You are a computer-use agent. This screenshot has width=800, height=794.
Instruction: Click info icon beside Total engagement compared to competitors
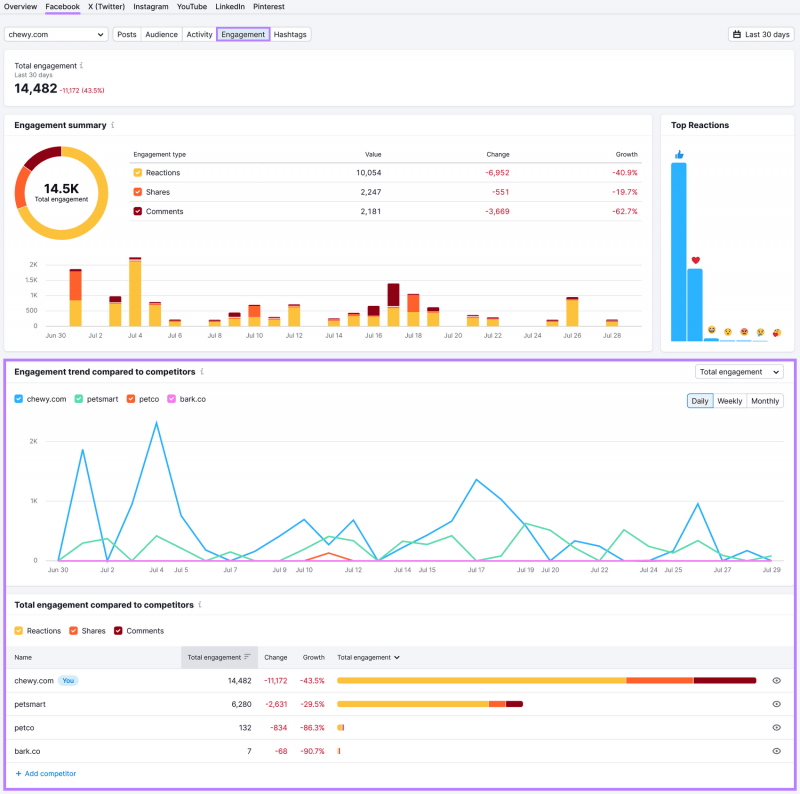click(200, 605)
